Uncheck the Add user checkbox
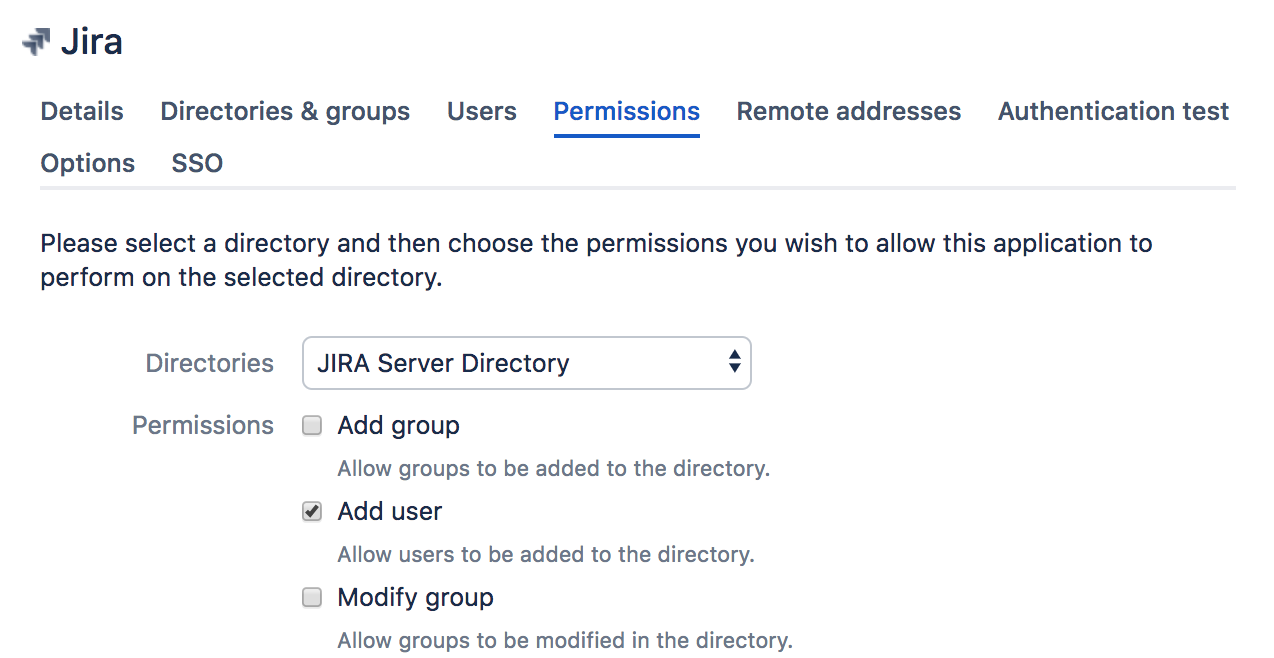The image size is (1274, 658). coord(312,511)
